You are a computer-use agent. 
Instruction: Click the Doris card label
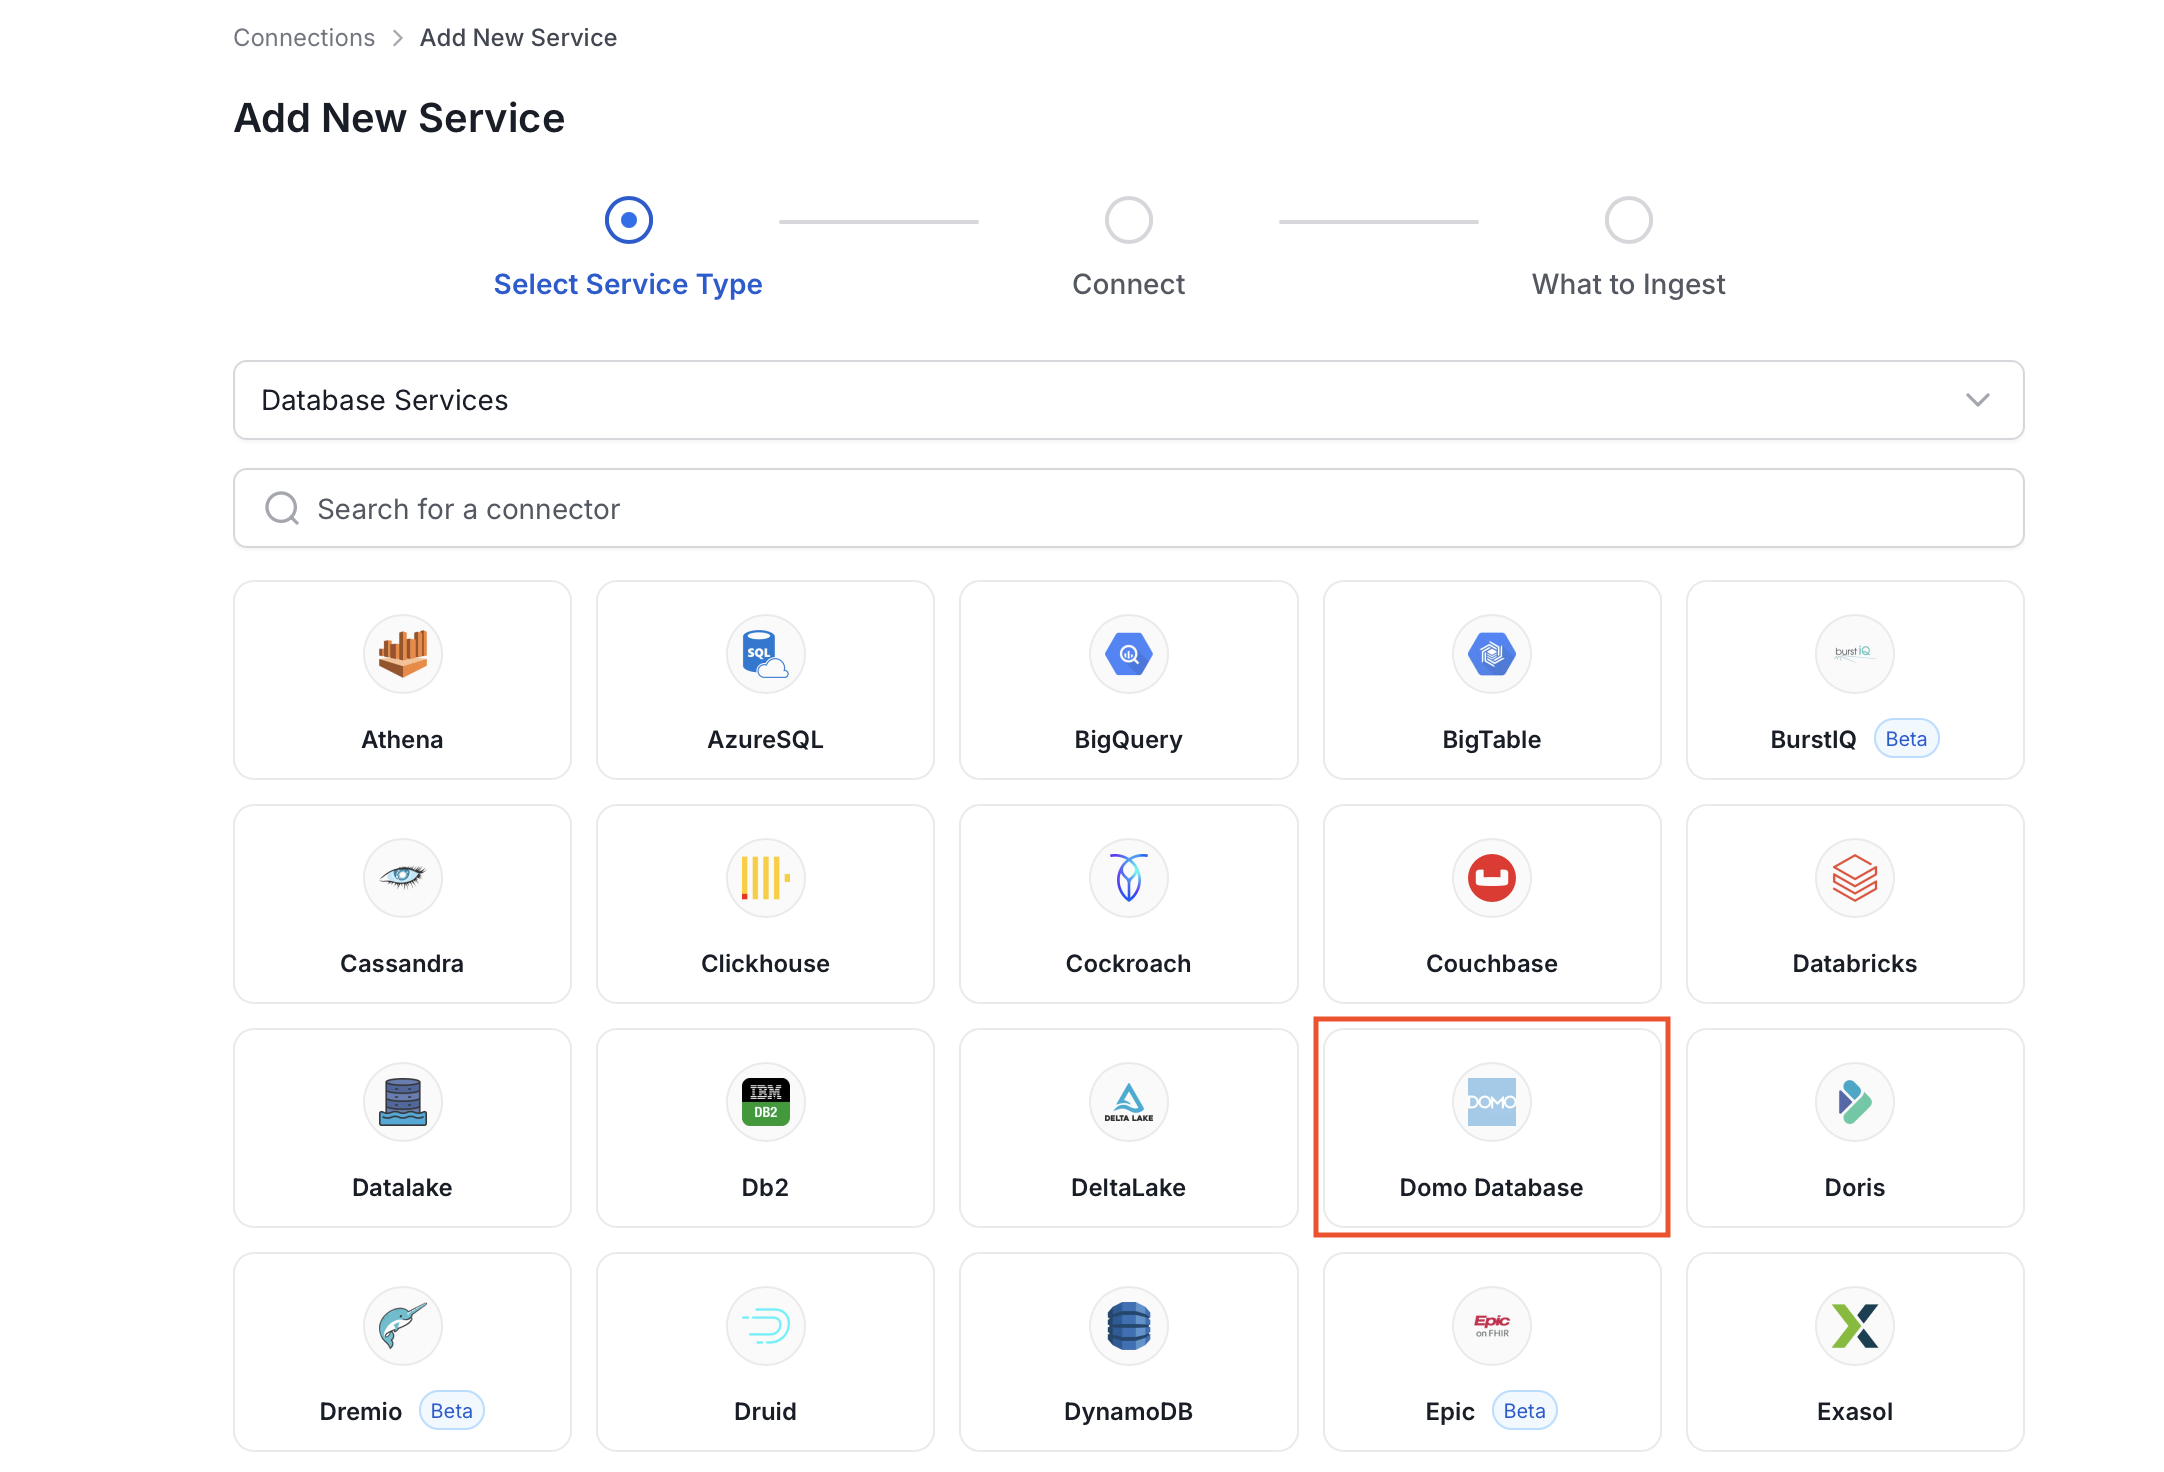[1854, 1187]
